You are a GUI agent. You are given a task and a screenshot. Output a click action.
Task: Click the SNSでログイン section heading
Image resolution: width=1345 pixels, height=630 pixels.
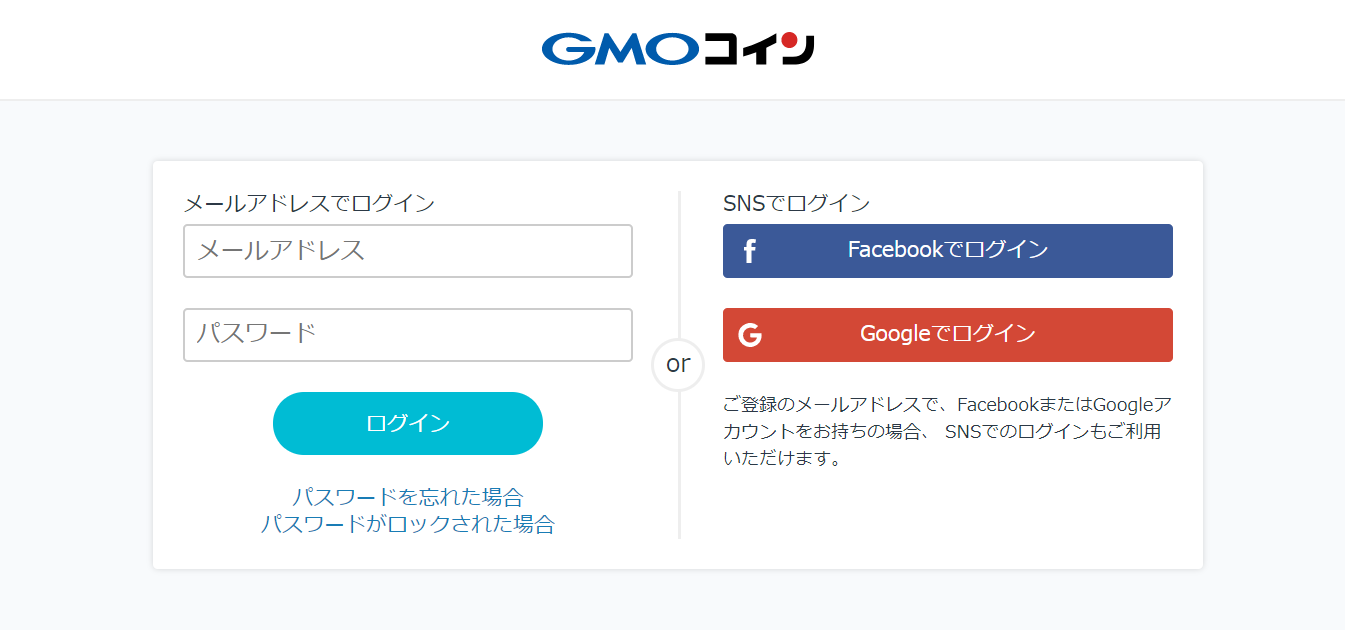(797, 202)
